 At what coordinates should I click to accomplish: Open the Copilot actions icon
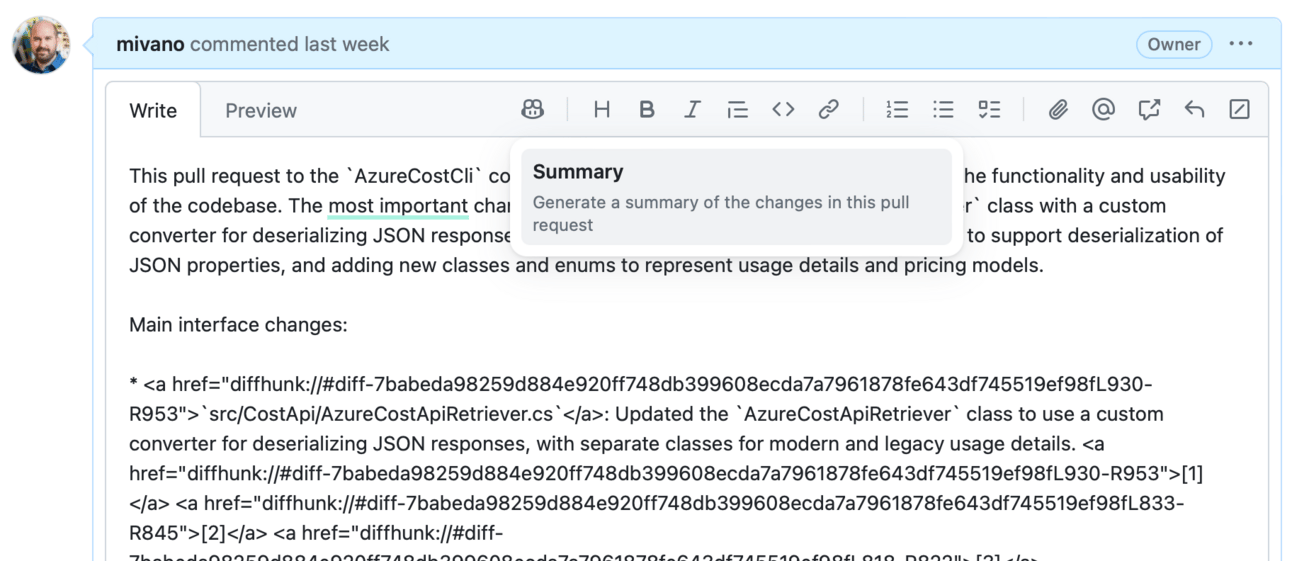[533, 110]
